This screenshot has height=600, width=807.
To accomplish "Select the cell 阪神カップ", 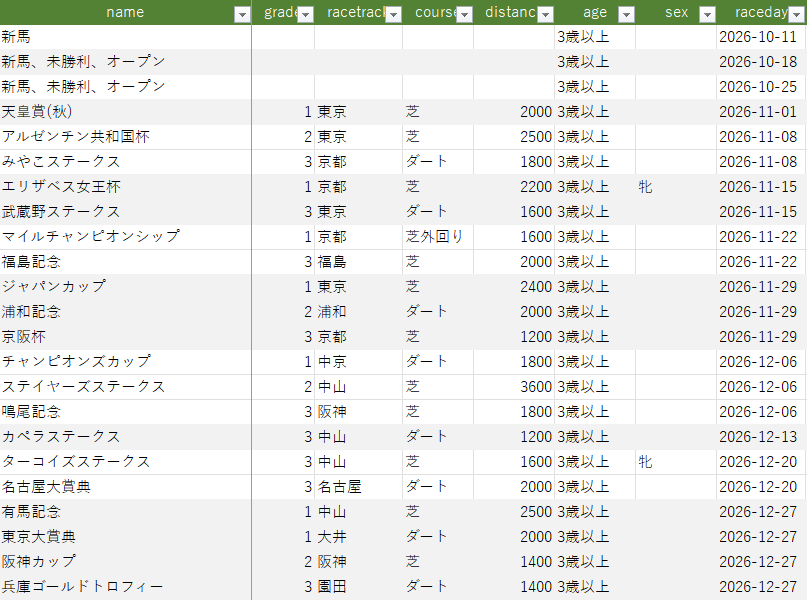I will pos(126,561).
